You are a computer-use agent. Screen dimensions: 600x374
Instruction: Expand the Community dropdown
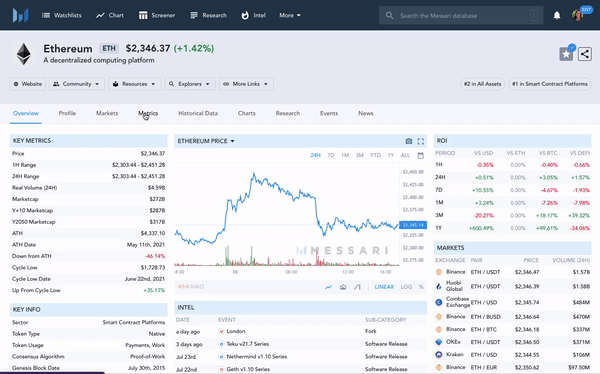point(77,84)
